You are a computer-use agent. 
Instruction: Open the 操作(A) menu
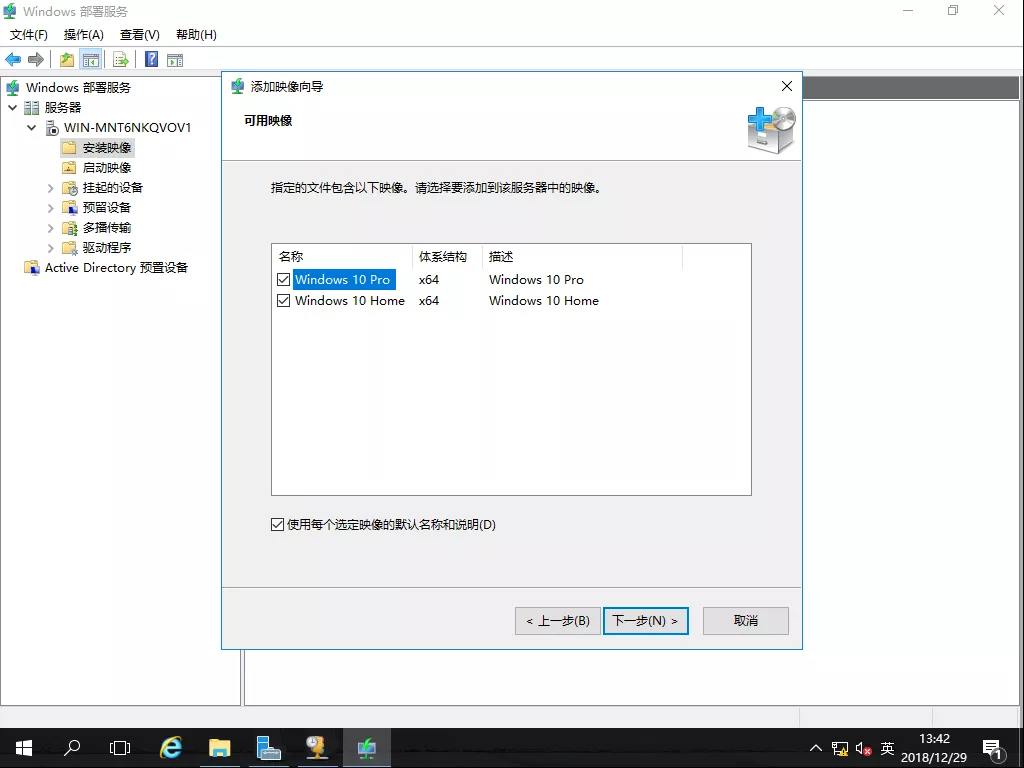pyautogui.click(x=84, y=35)
